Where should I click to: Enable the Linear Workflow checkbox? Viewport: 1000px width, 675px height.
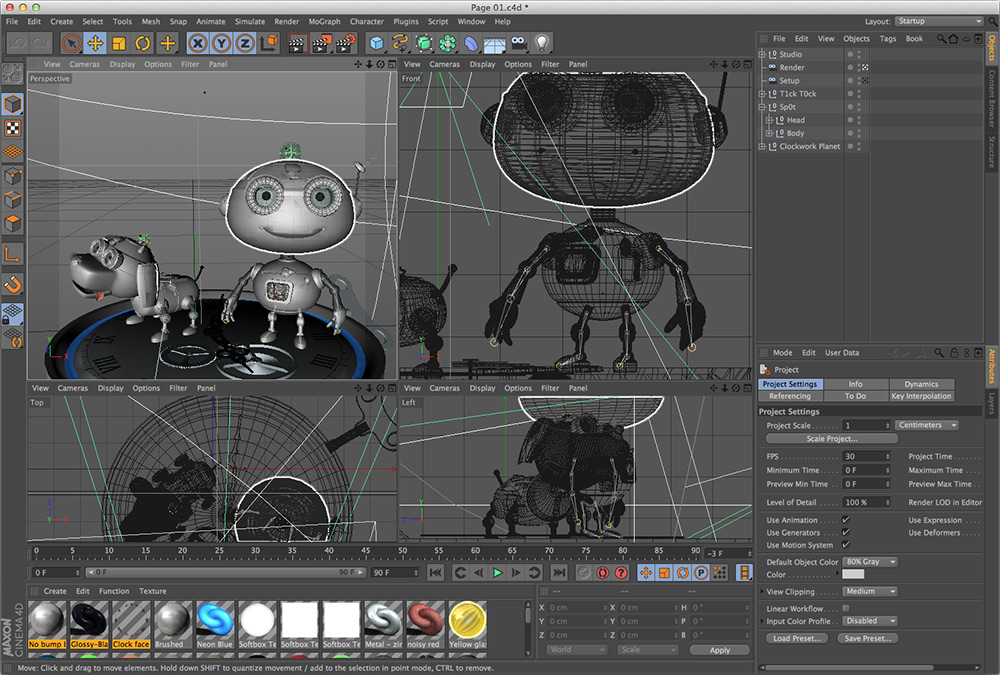point(846,608)
